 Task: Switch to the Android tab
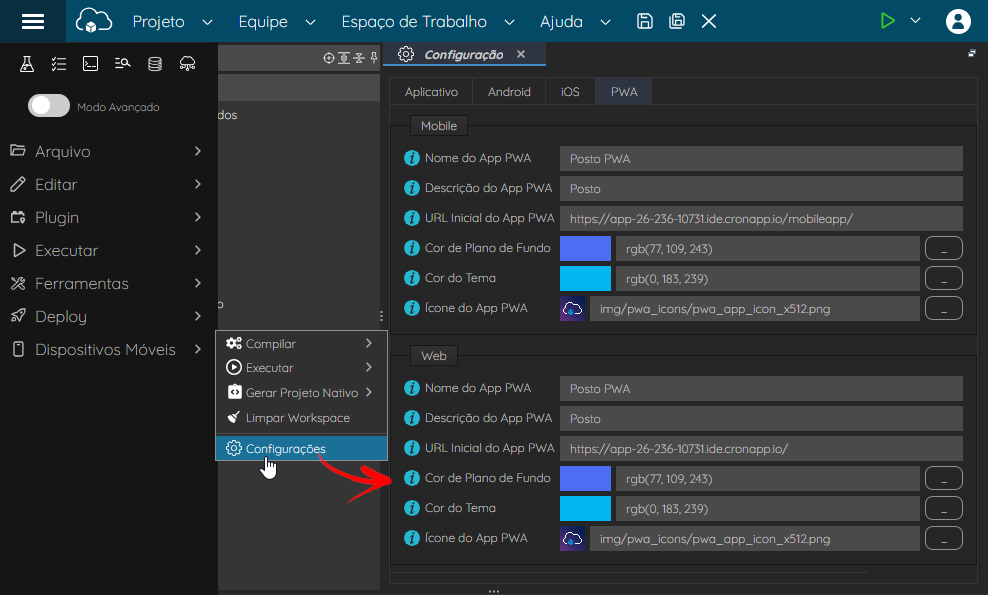tap(509, 92)
